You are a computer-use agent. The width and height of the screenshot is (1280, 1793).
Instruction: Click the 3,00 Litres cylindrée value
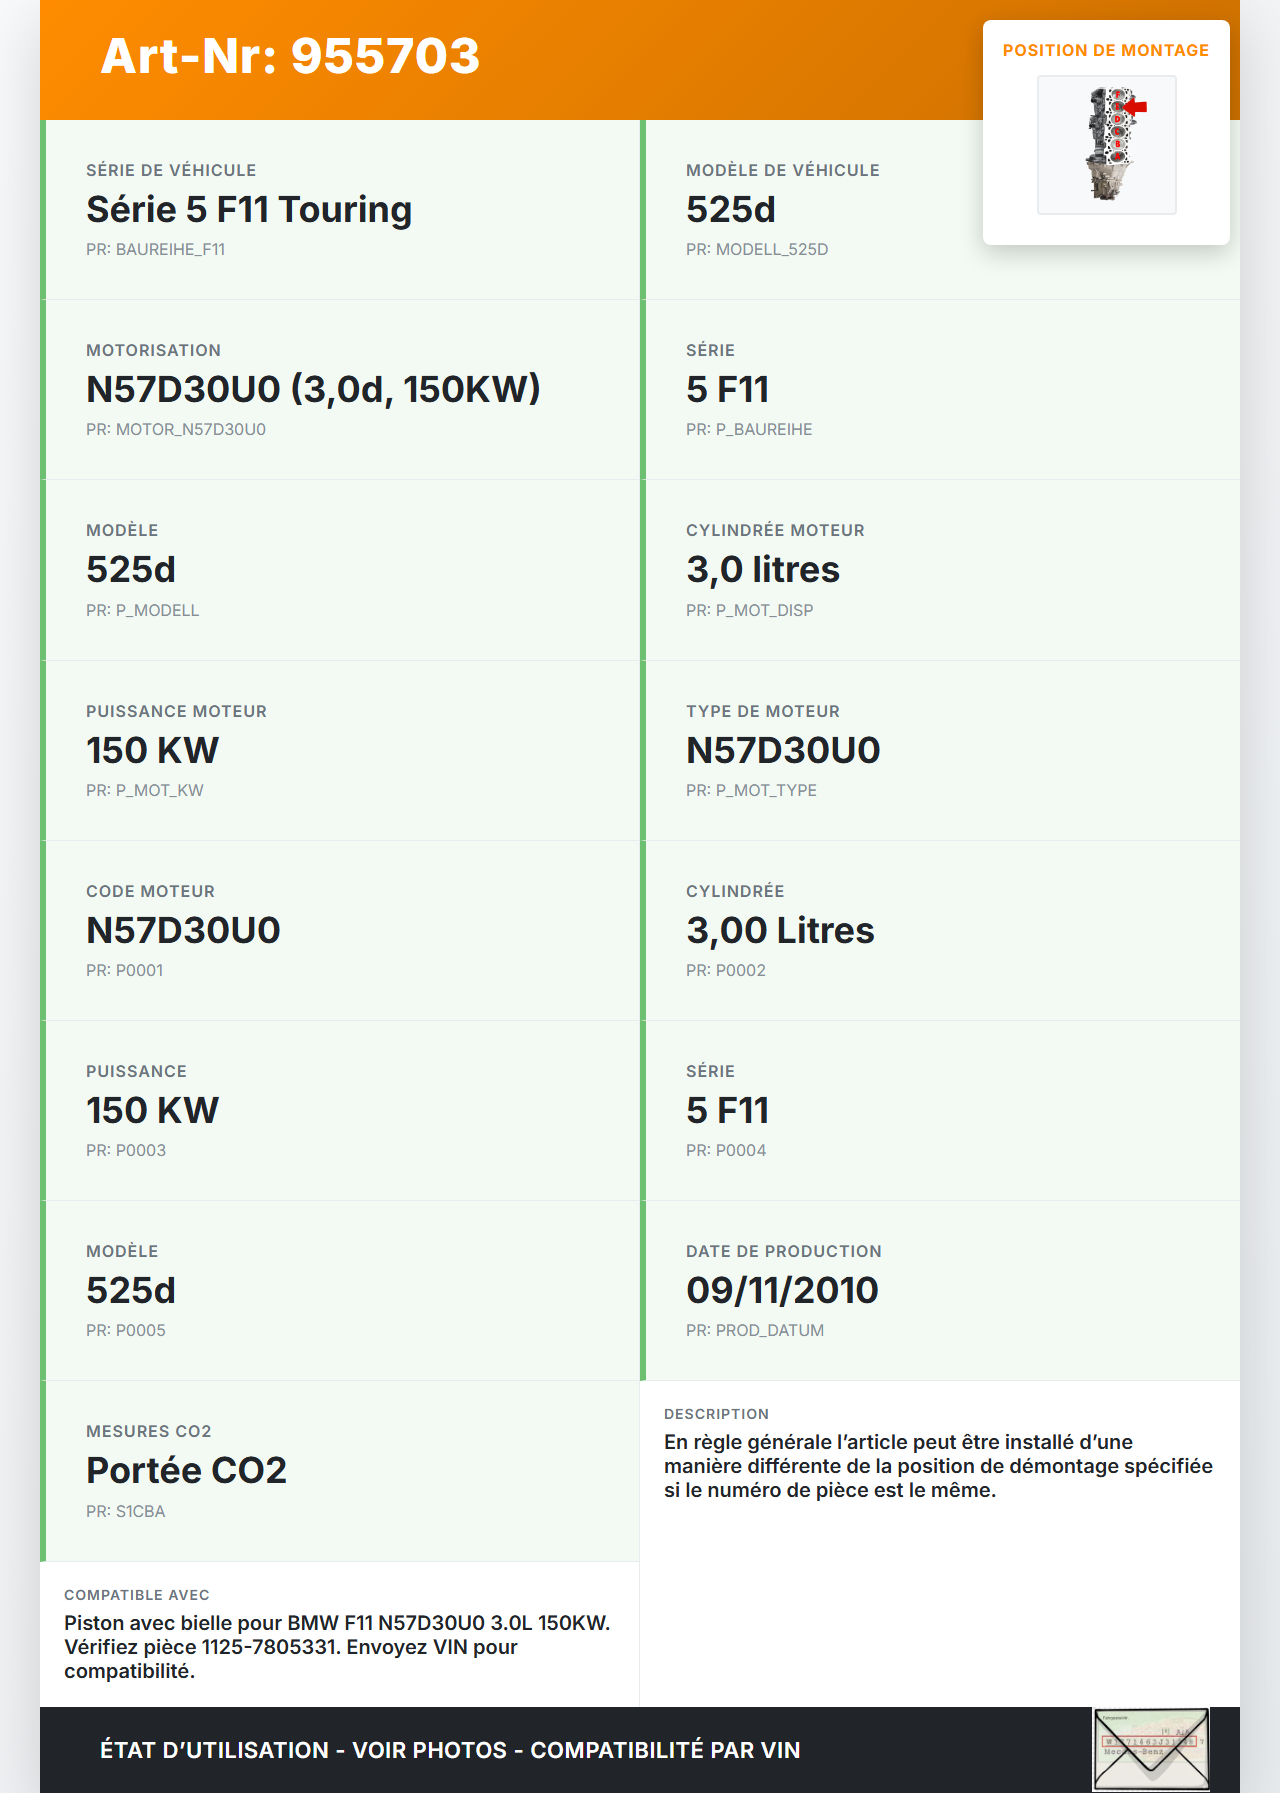pyautogui.click(x=780, y=930)
